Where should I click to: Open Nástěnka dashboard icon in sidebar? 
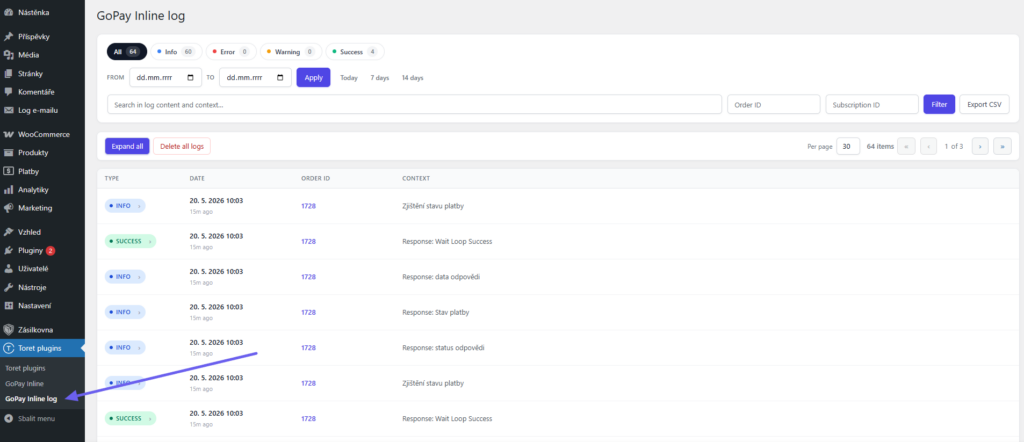click(x=8, y=12)
